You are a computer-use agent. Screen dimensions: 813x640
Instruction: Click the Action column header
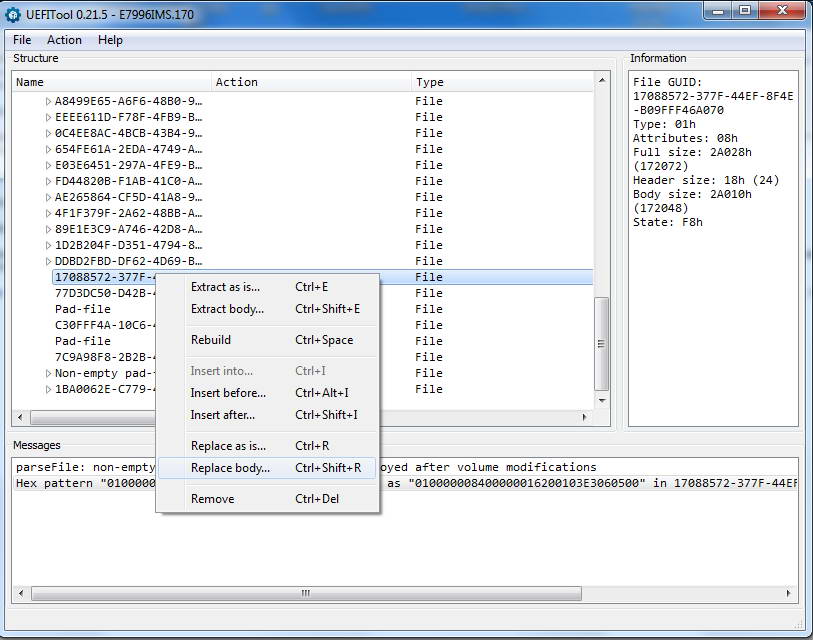[311, 82]
